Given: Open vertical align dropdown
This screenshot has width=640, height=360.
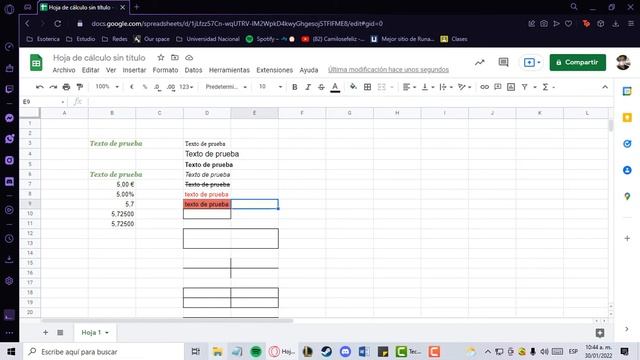Looking at the screenshot, I should [427, 87].
